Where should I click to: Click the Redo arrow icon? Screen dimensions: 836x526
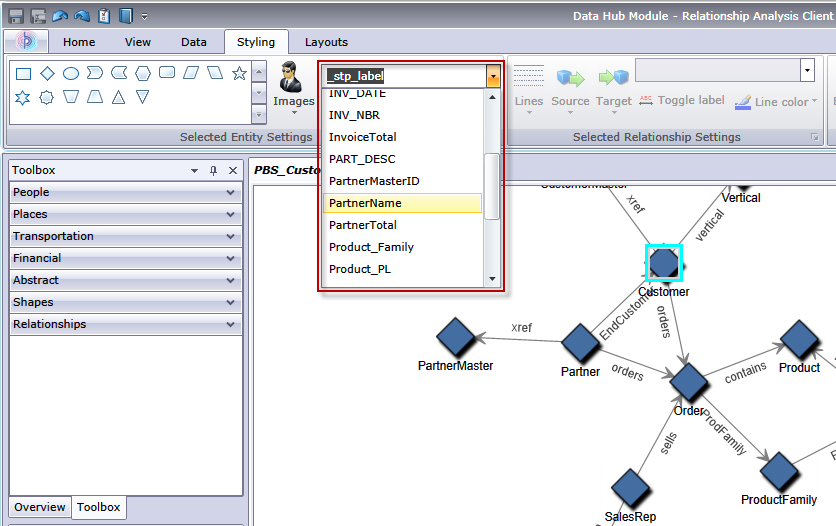[82, 16]
